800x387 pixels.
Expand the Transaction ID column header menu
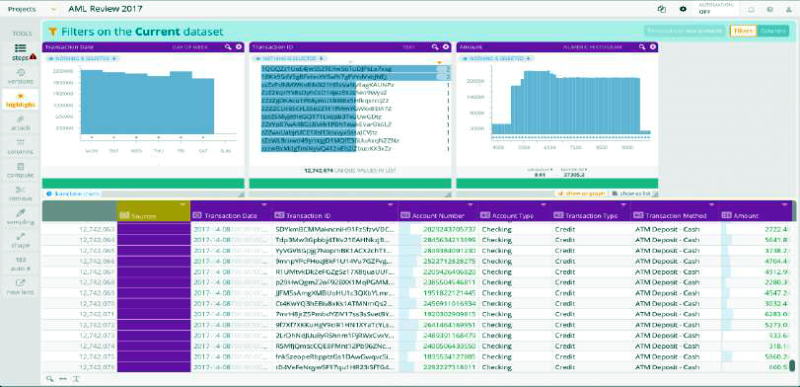click(390, 204)
